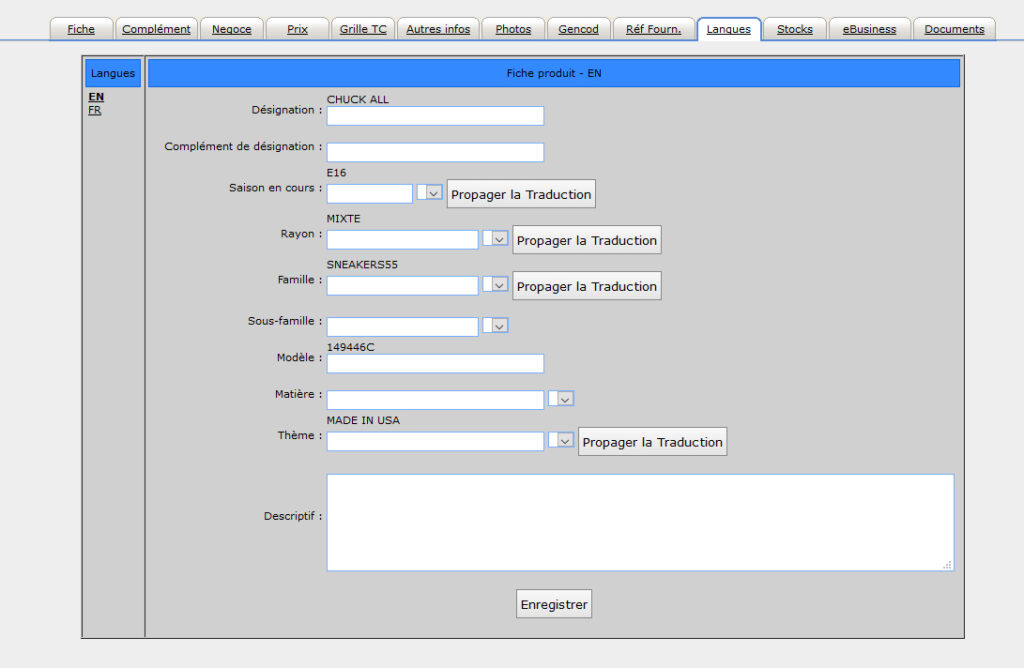
Task: Select the FR language link
Action: coord(95,111)
